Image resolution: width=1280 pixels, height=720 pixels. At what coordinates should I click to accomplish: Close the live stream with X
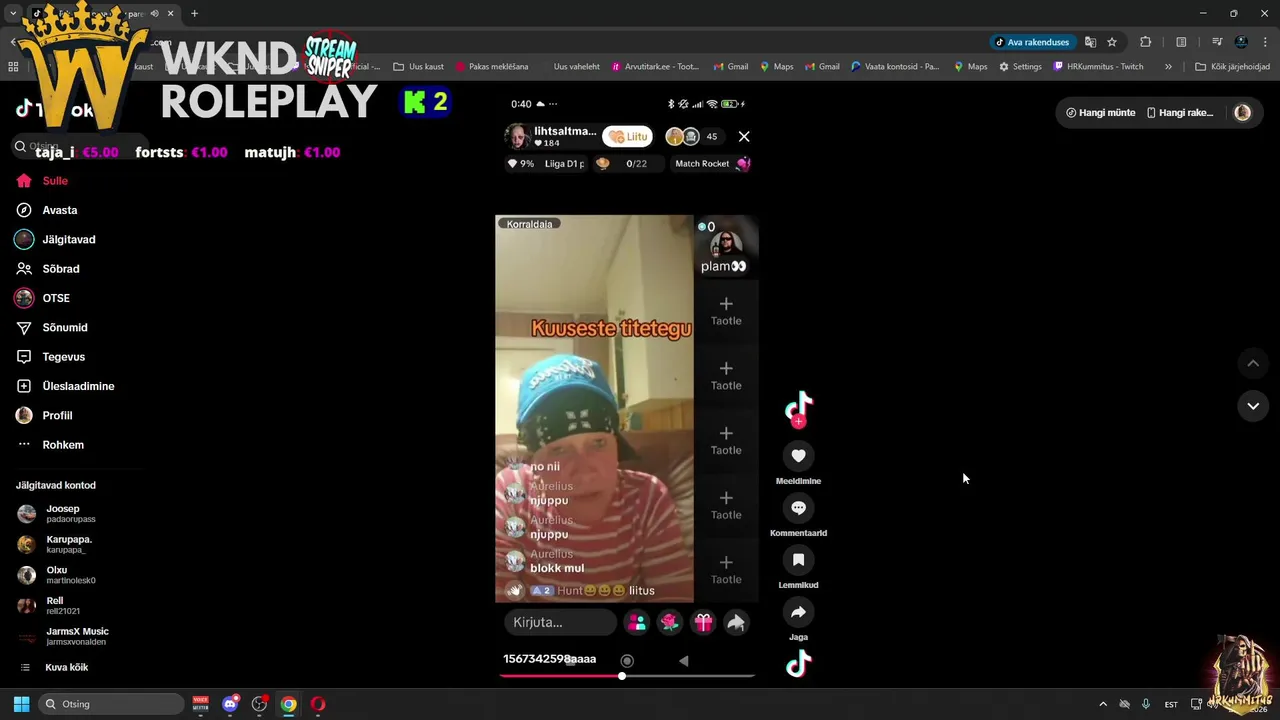coord(744,136)
